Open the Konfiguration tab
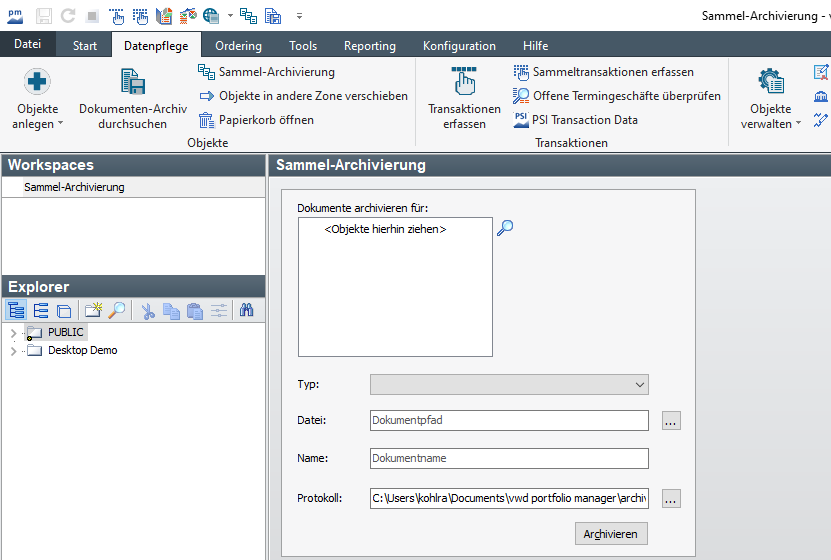 pos(459,46)
